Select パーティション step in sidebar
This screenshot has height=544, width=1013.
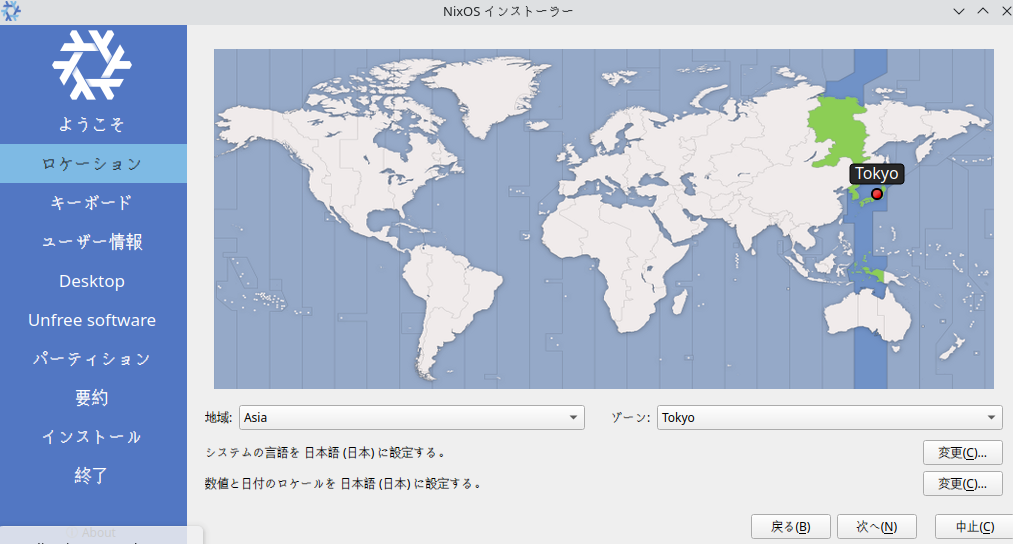tap(93, 359)
